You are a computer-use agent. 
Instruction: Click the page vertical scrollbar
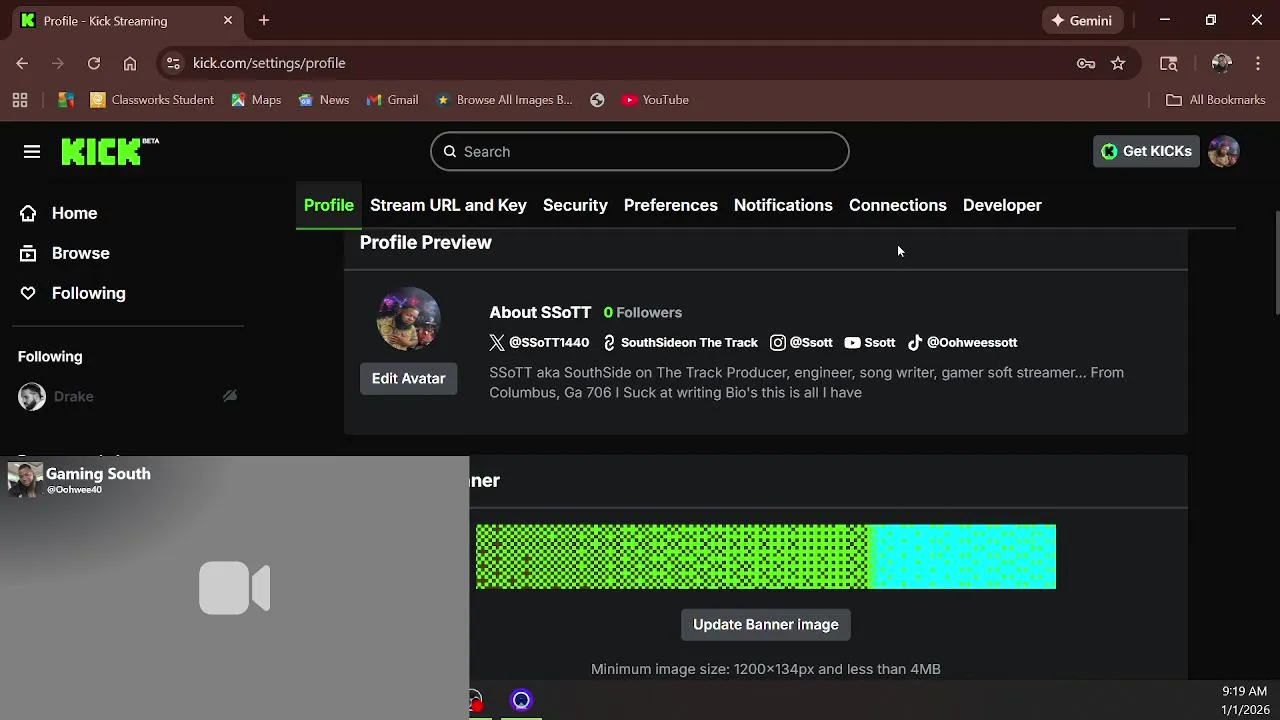tap(1276, 263)
